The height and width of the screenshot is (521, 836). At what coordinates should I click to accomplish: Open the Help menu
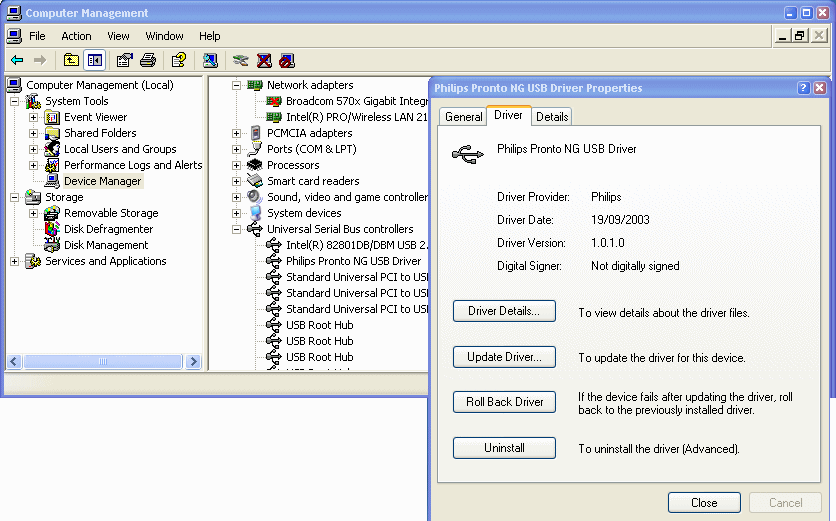click(210, 36)
